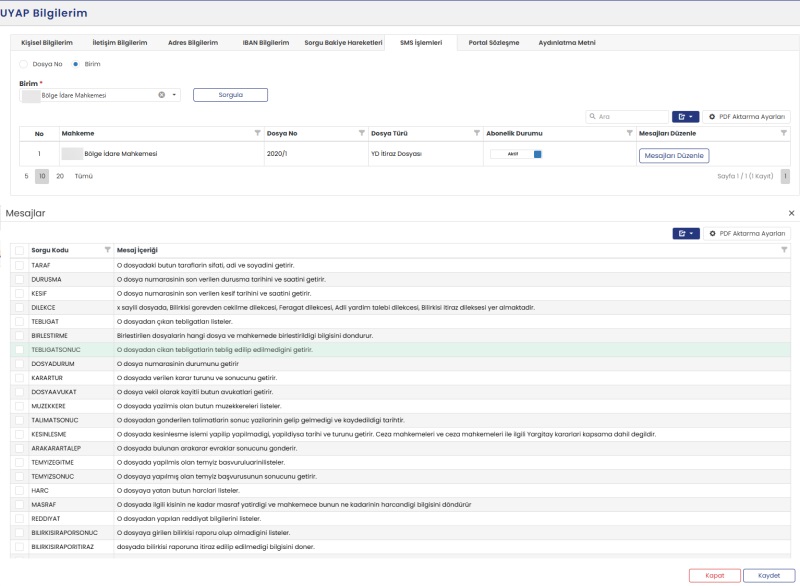This screenshot has width=800, height=586.
Task: Check the TARAF message checkbox
Action: pyautogui.click(x=20, y=265)
